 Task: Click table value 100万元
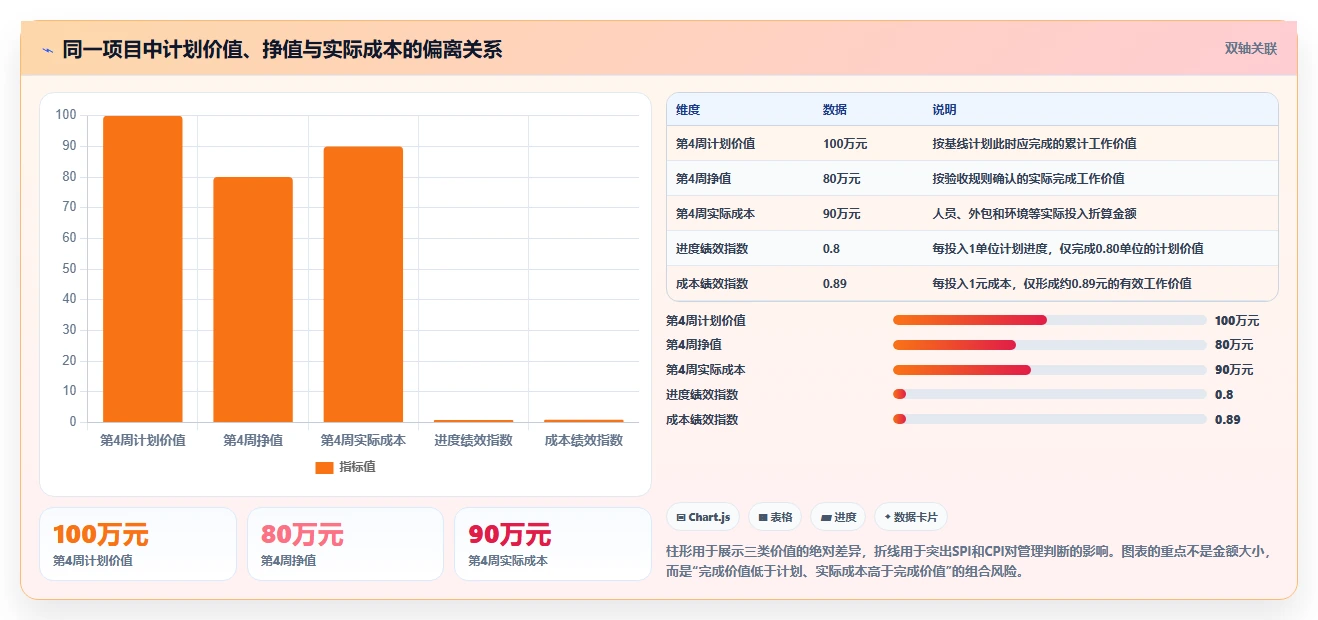point(845,144)
